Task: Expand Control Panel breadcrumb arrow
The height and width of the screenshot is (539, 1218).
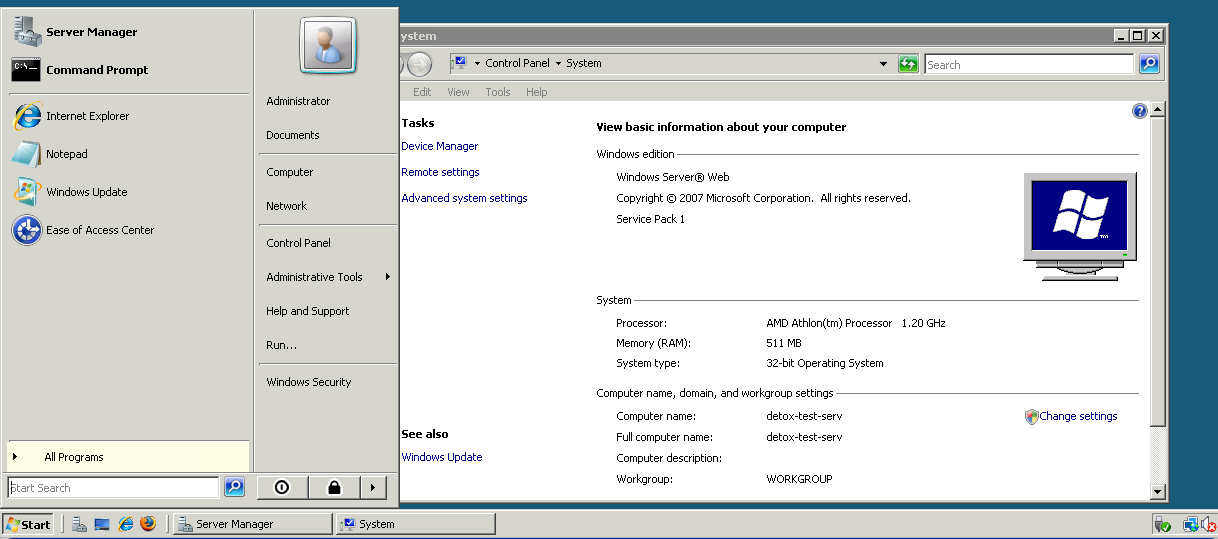Action: click(x=558, y=63)
